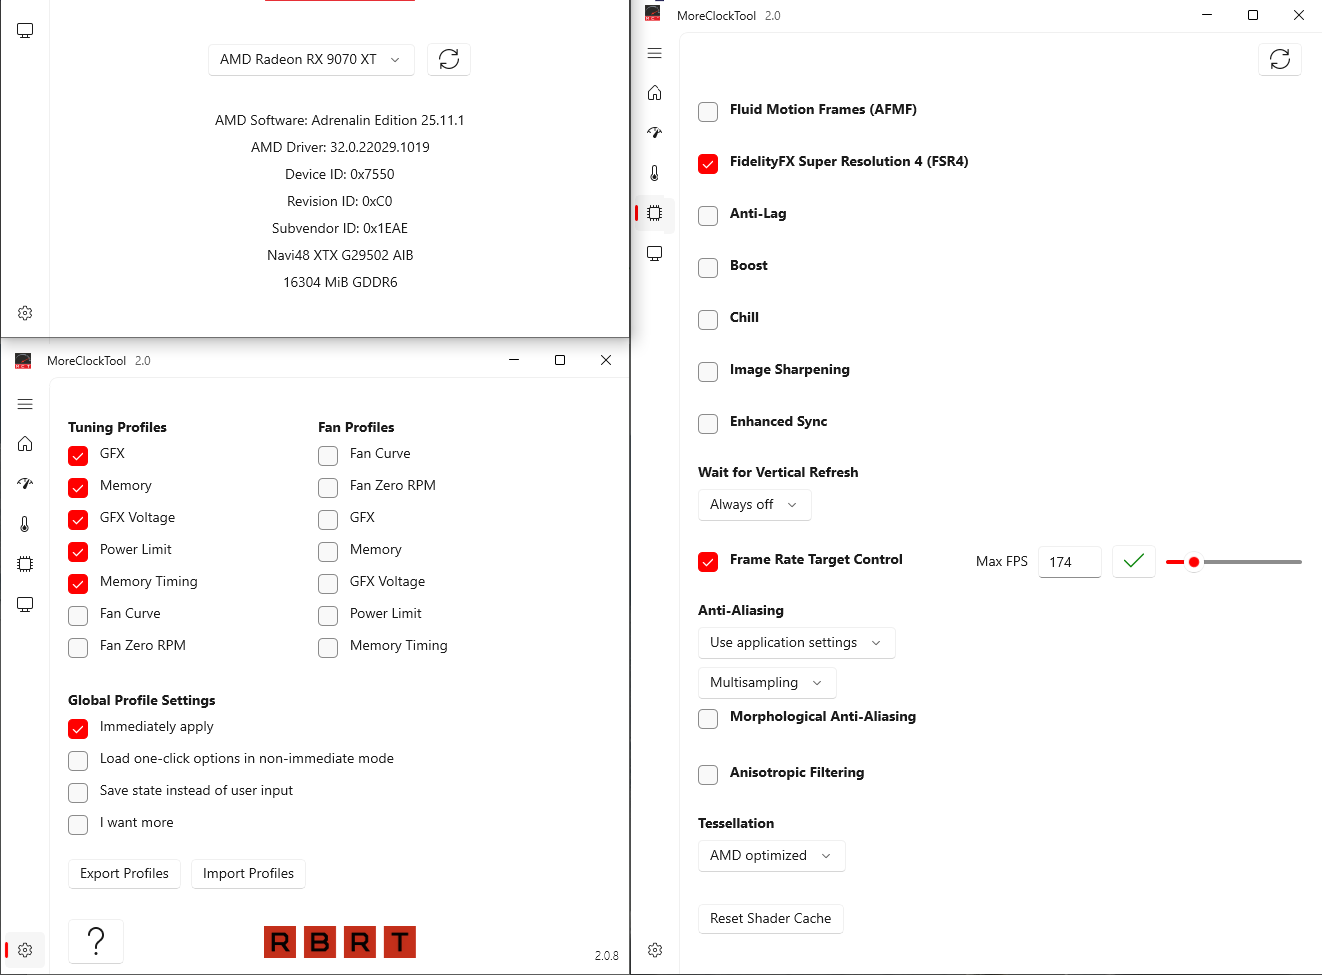Enable Enhanced Sync

[x=708, y=423]
